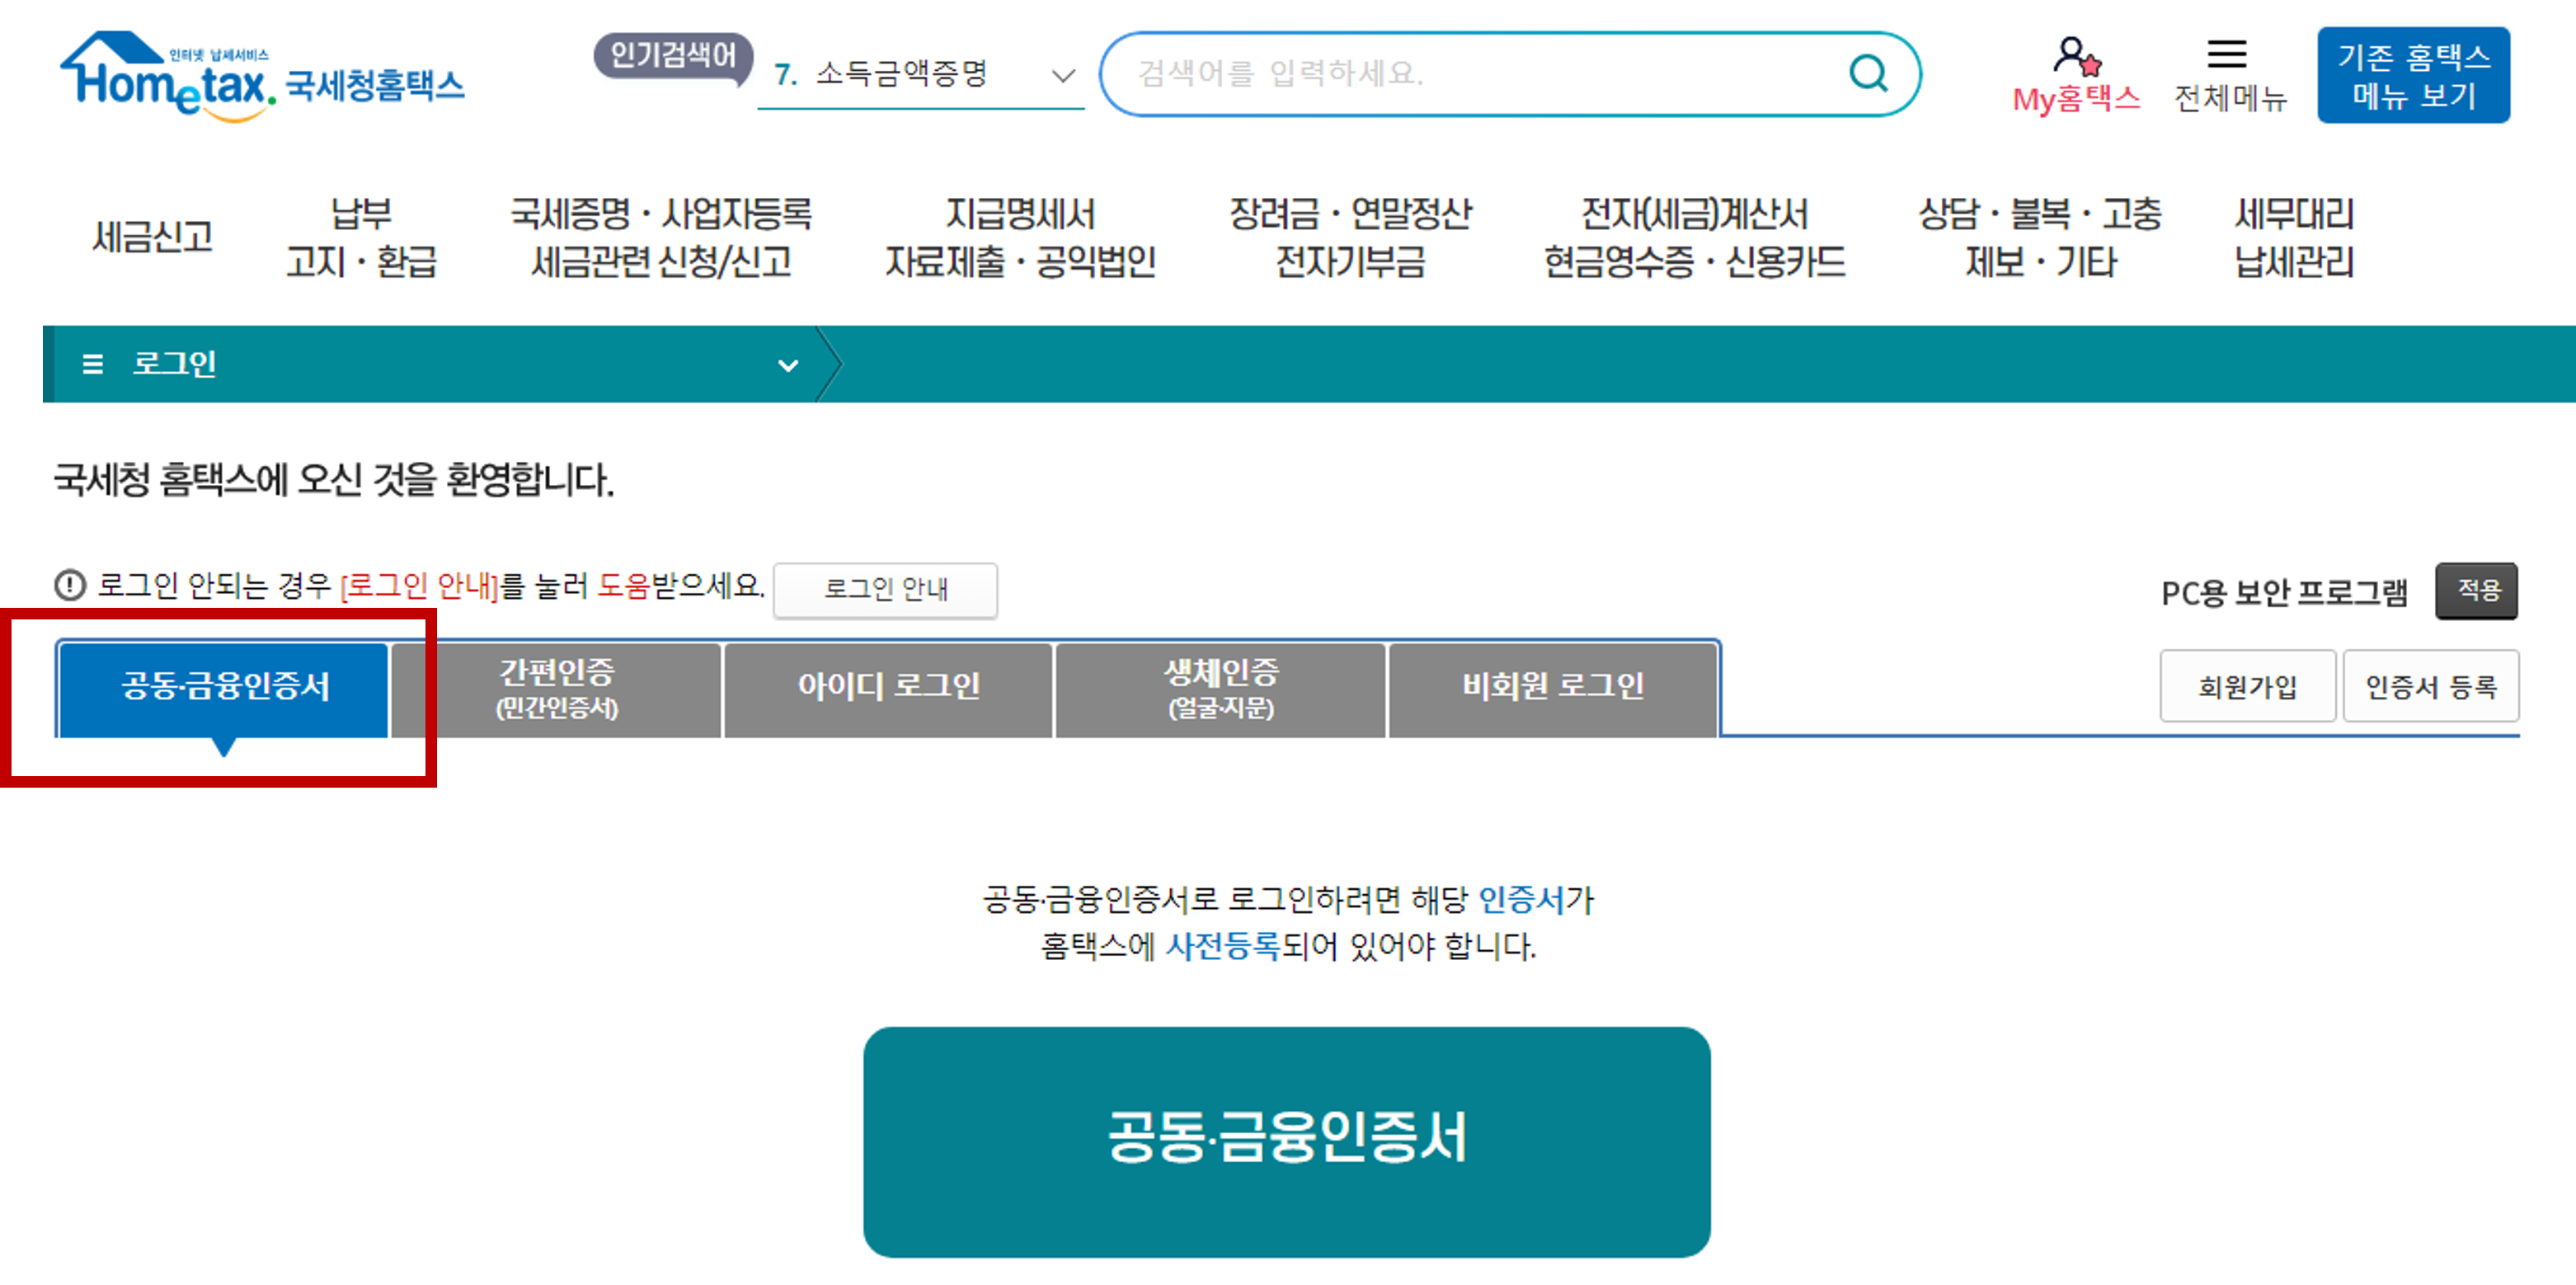Expand the 로그인 breadcrumb chevron
Screen dimensions: 2576x1285
pyautogui.click(x=788, y=365)
